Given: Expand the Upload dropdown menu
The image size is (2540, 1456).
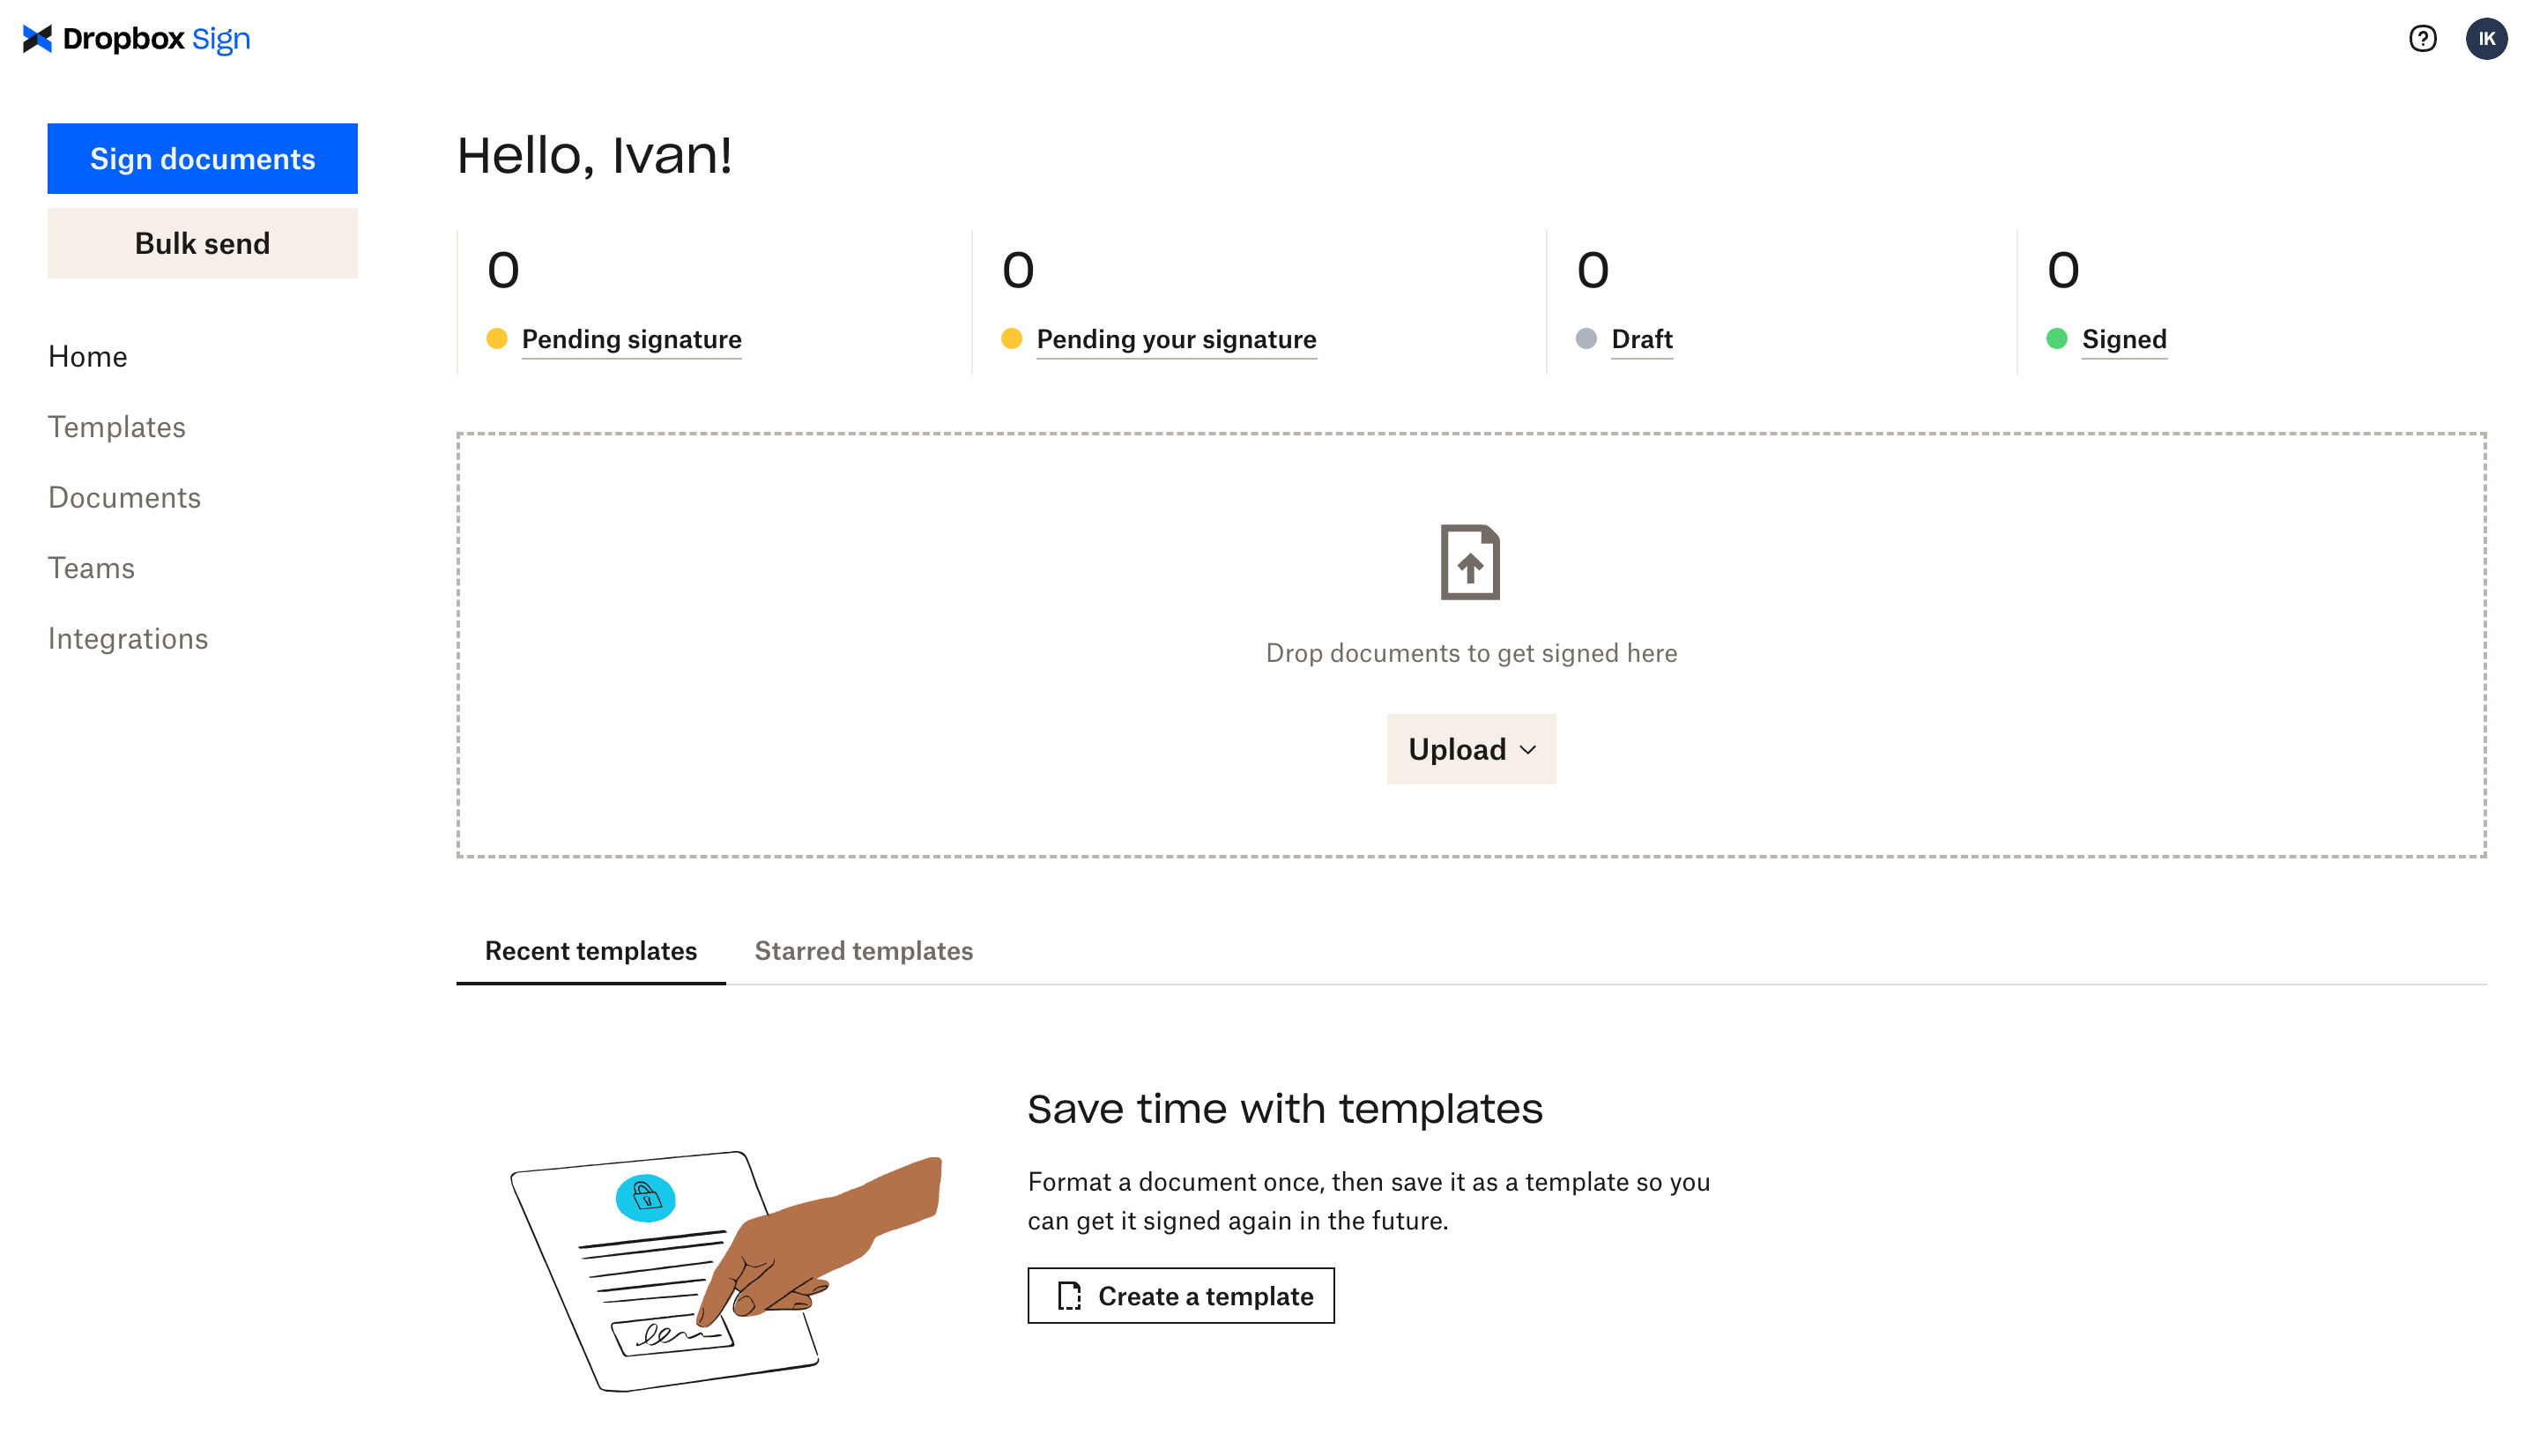Looking at the screenshot, I should point(1471,750).
